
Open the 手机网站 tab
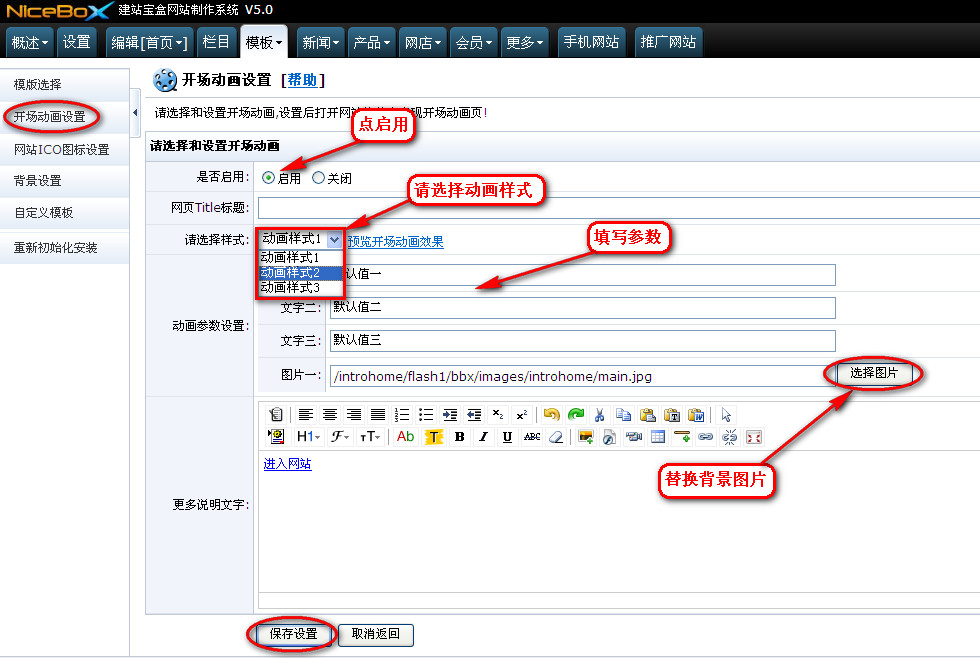(591, 42)
